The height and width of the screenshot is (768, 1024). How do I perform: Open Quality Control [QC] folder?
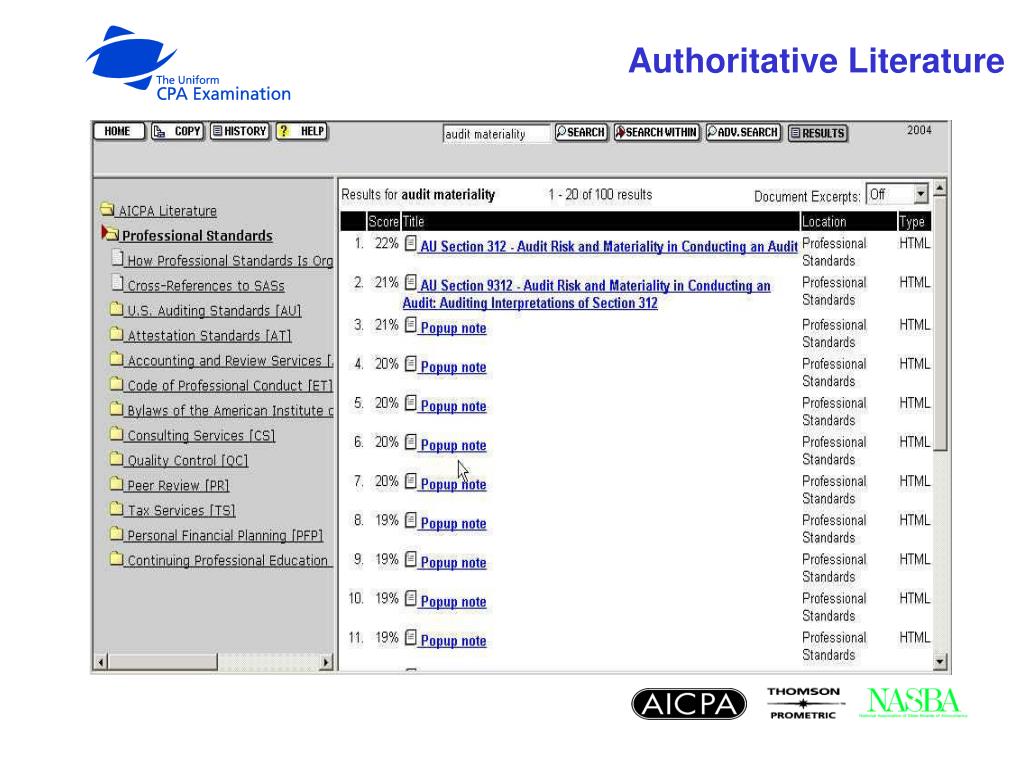(187, 460)
